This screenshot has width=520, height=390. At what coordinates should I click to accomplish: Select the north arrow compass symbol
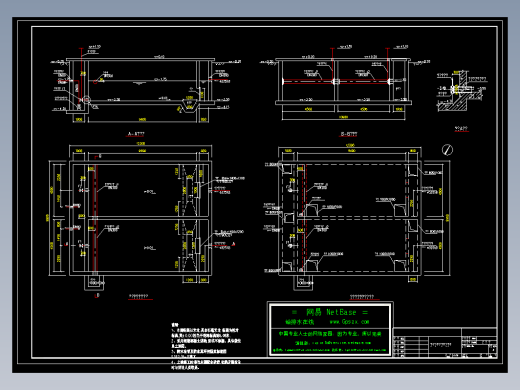point(447,150)
